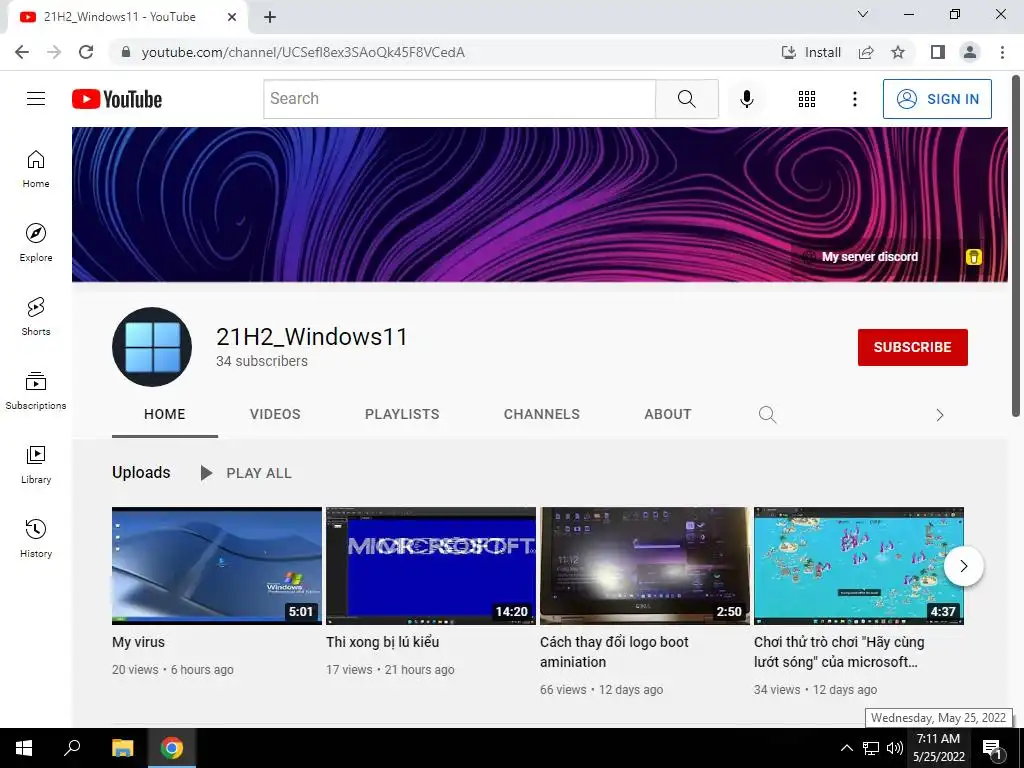Open Chrome profile avatar
Screen dimensions: 1024x768
[x=970, y=52]
